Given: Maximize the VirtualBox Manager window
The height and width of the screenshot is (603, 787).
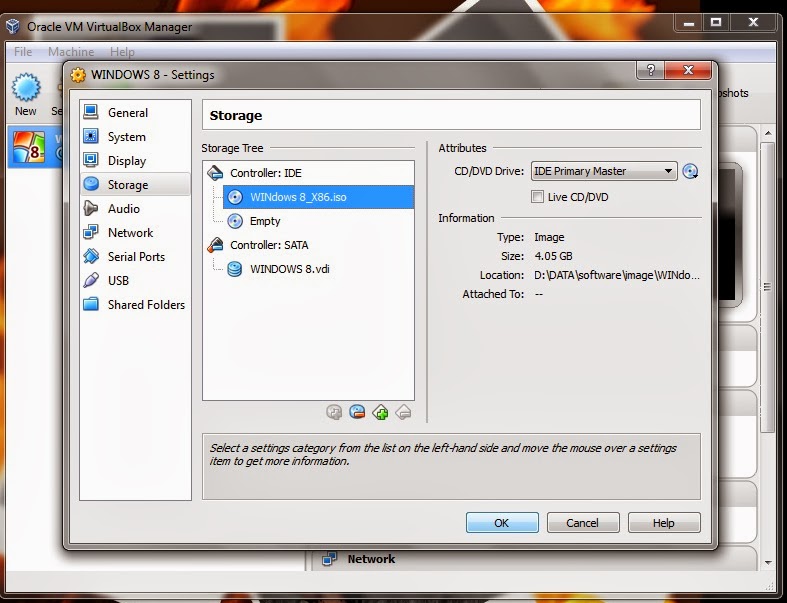Looking at the screenshot, I should coord(716,23).
